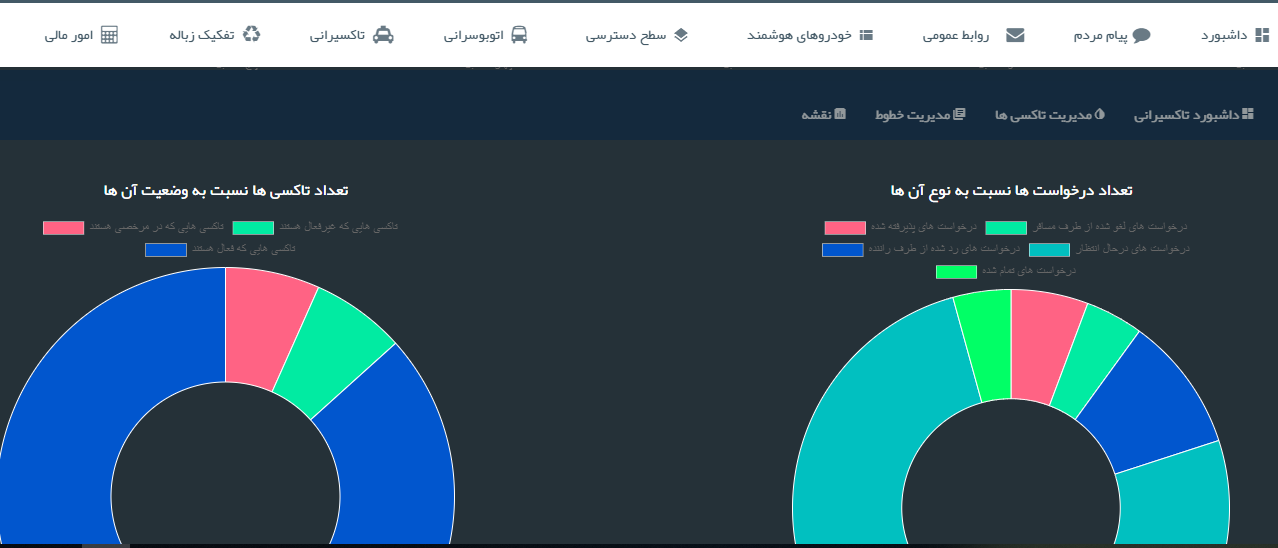Image resolution: width=1278 pixels, height=548 pixels.
Task: Click the documents icon beside مدیریت خطوط
Action: (960, 115)
